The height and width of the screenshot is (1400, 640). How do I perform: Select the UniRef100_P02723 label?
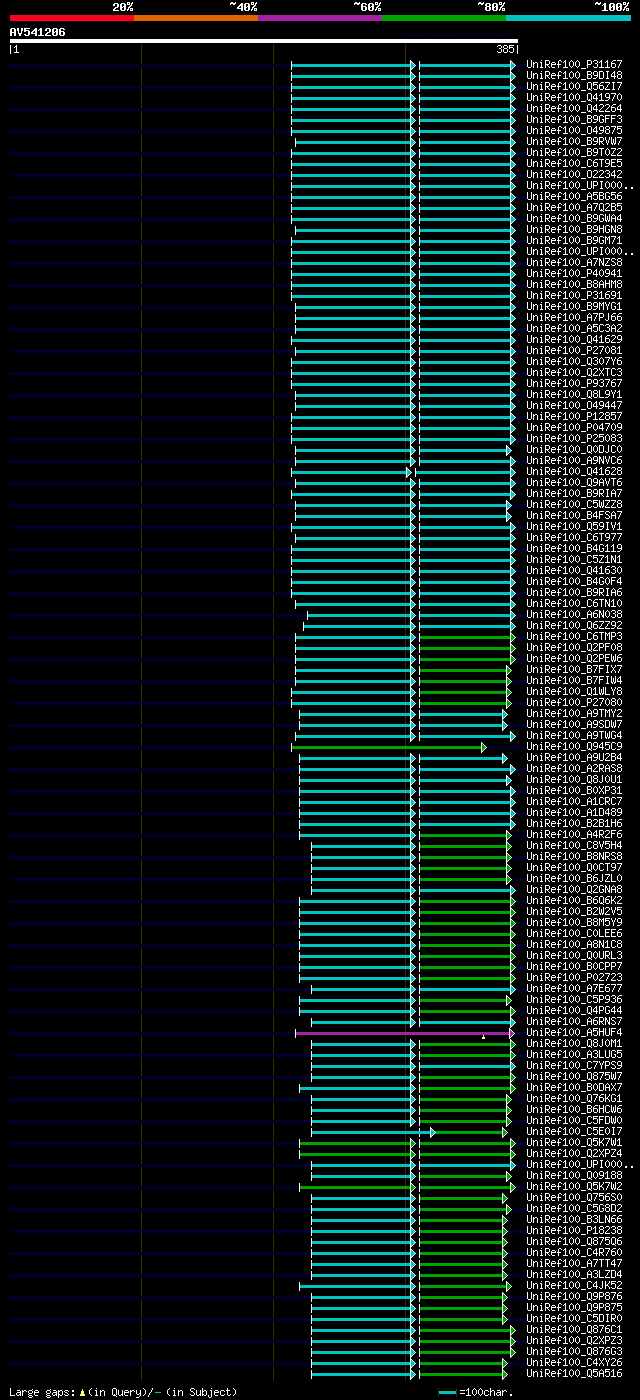[x=574, y=977]
